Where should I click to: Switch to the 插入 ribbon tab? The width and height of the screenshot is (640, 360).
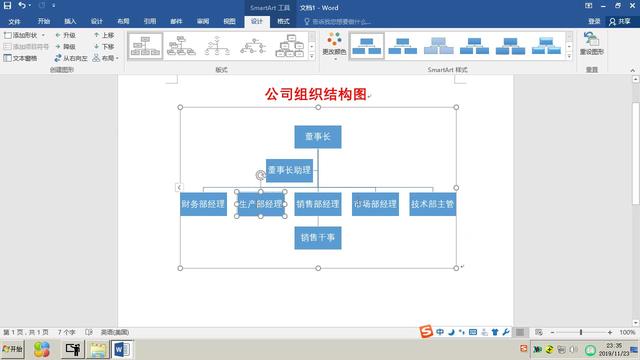(70, 21)
